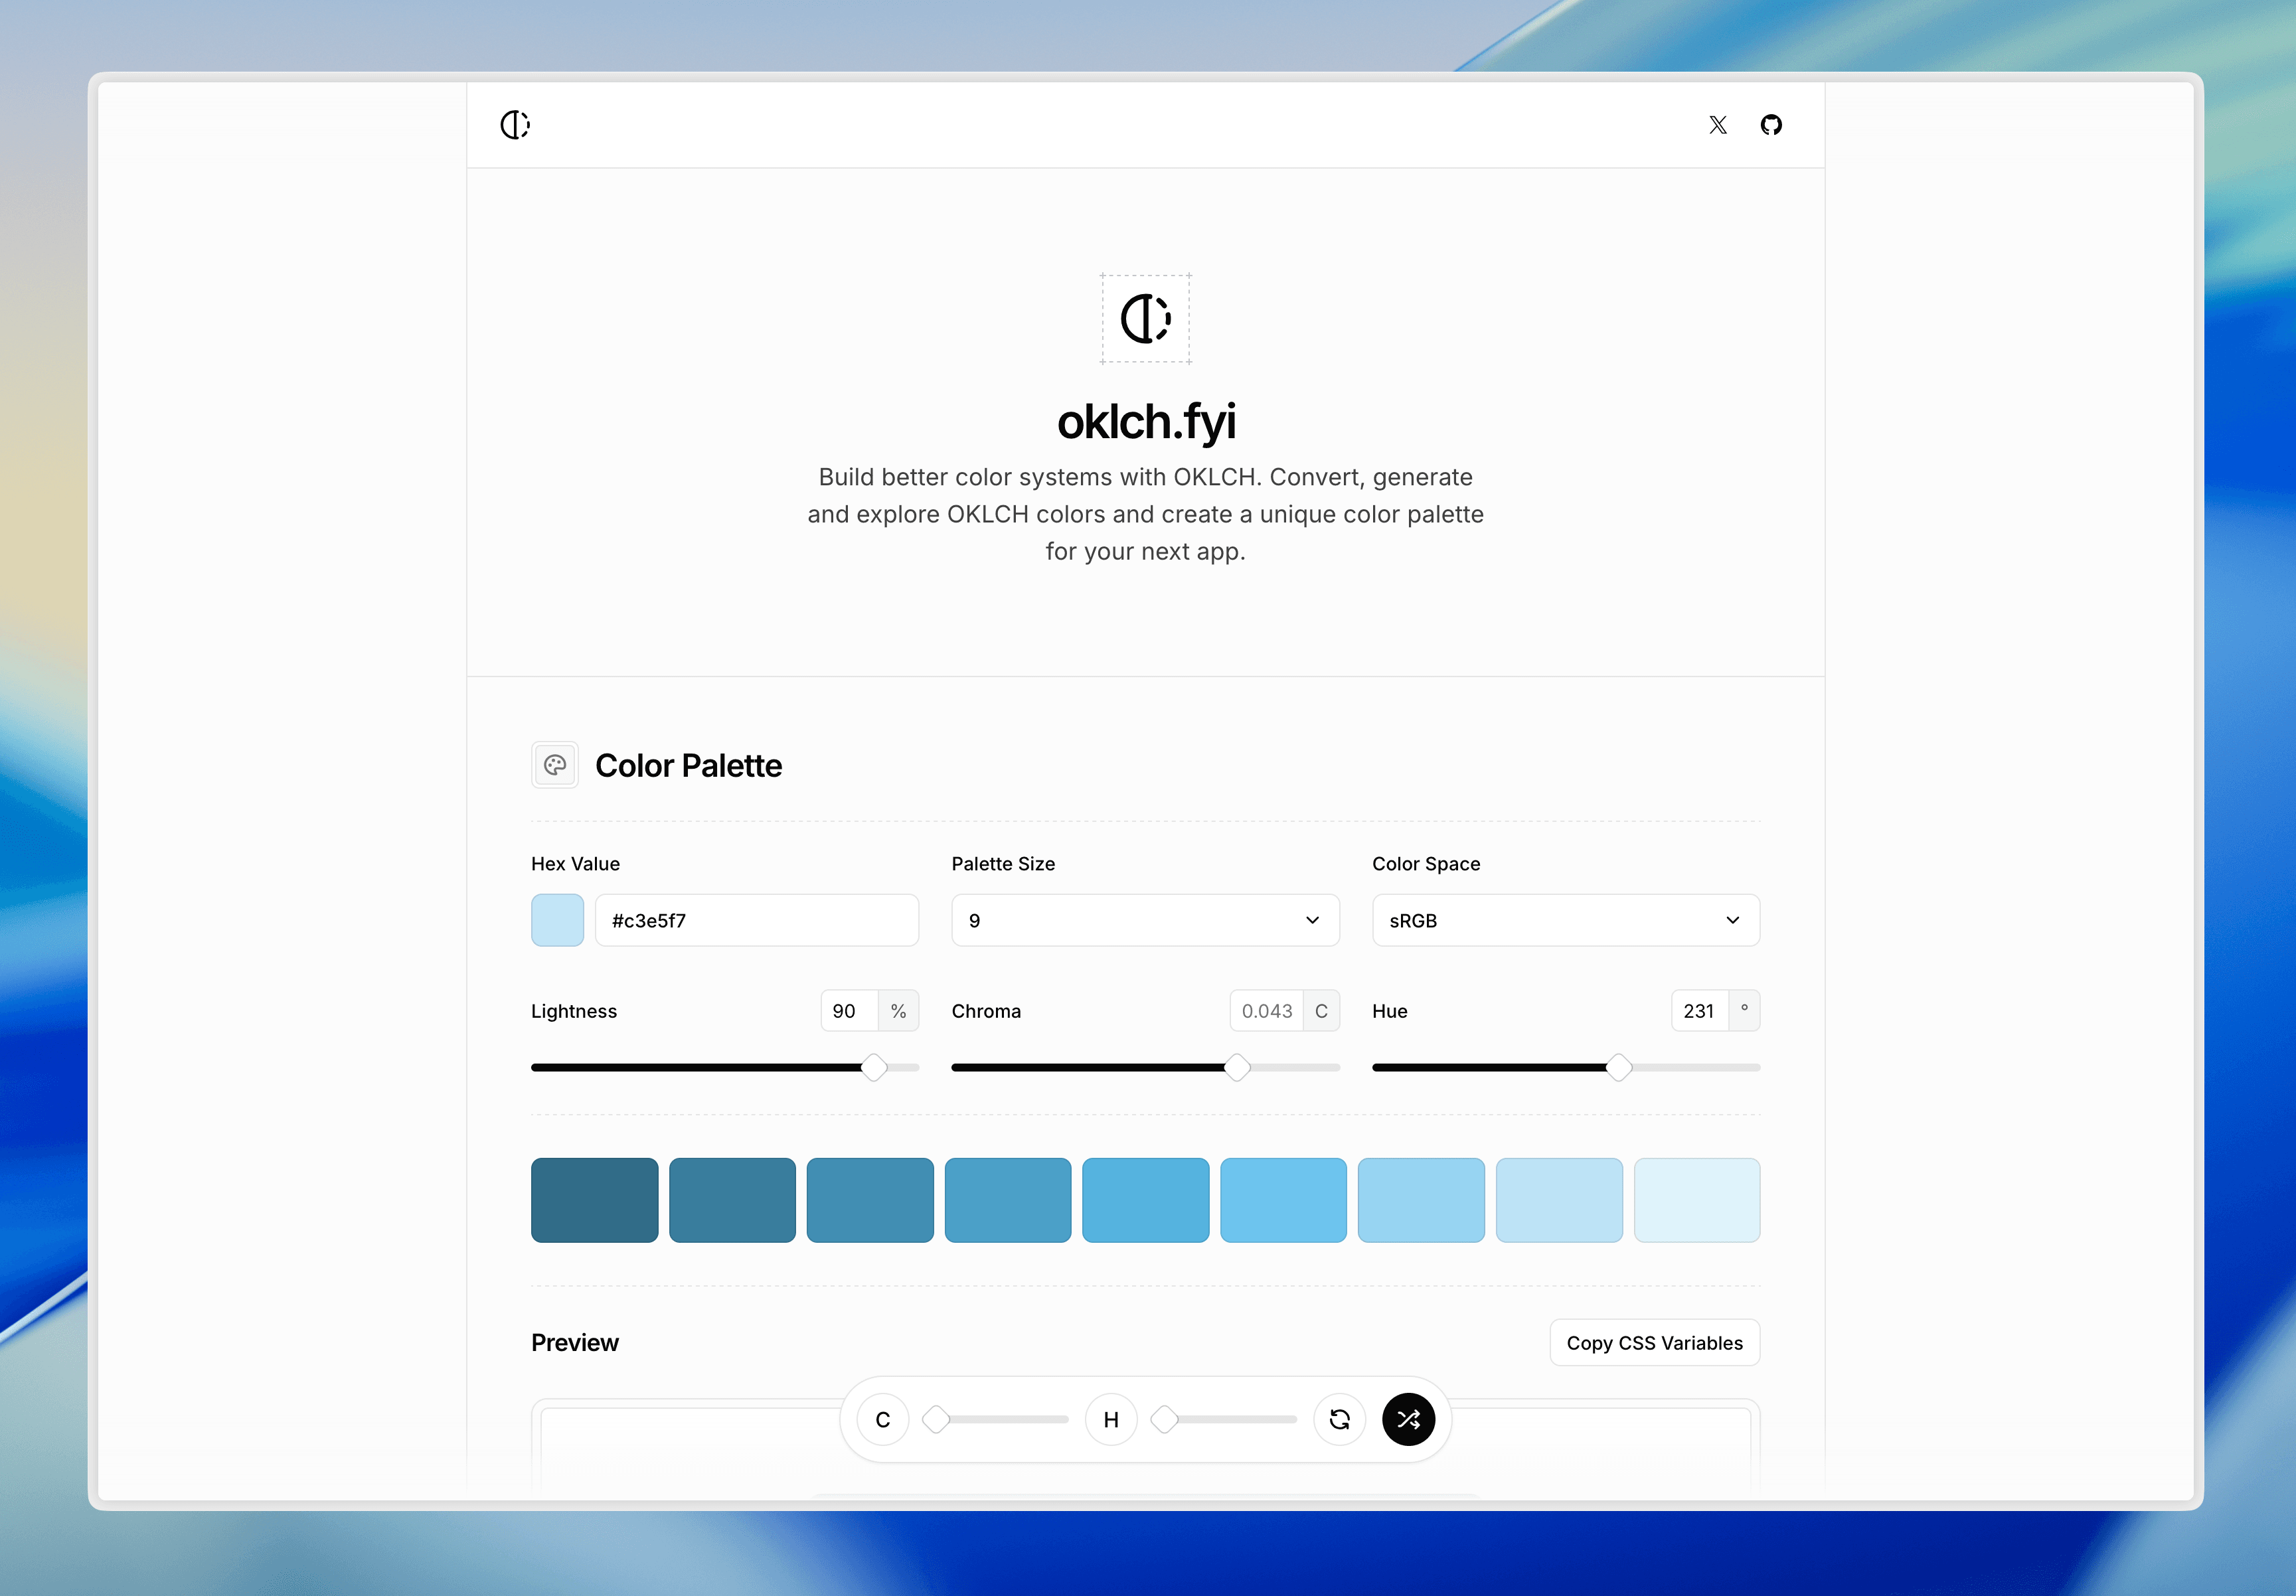The width and height of the screenshot is (2296, 1596).
Task: Click the Chroma slider handle
Action: click(1237, 1067)
